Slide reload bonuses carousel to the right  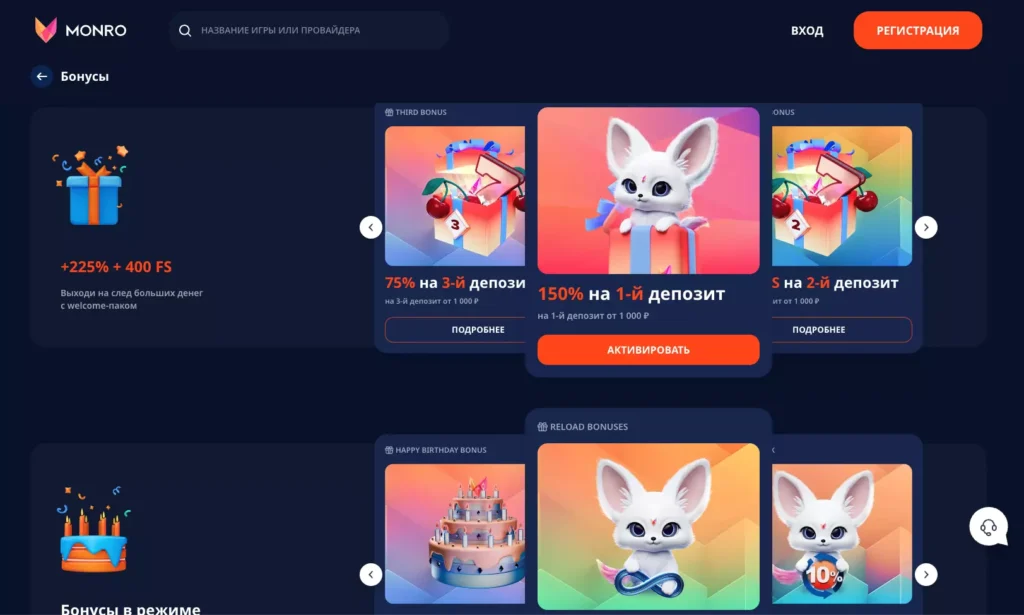[x=926, y=575]
